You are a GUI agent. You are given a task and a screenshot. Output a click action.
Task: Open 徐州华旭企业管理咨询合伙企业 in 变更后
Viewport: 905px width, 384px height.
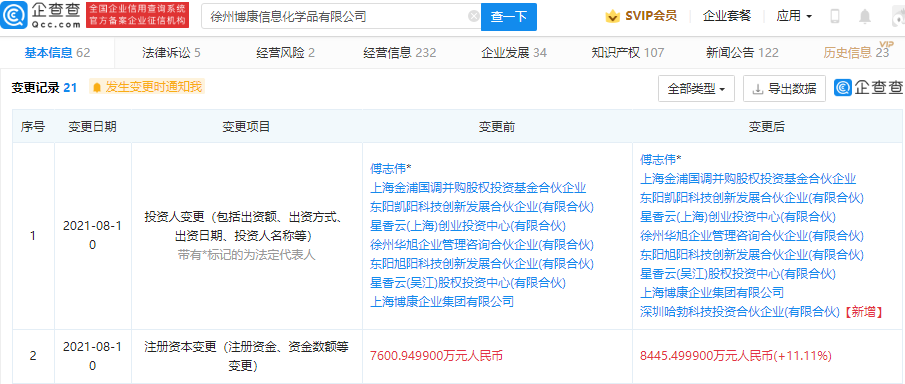[752, 235]
